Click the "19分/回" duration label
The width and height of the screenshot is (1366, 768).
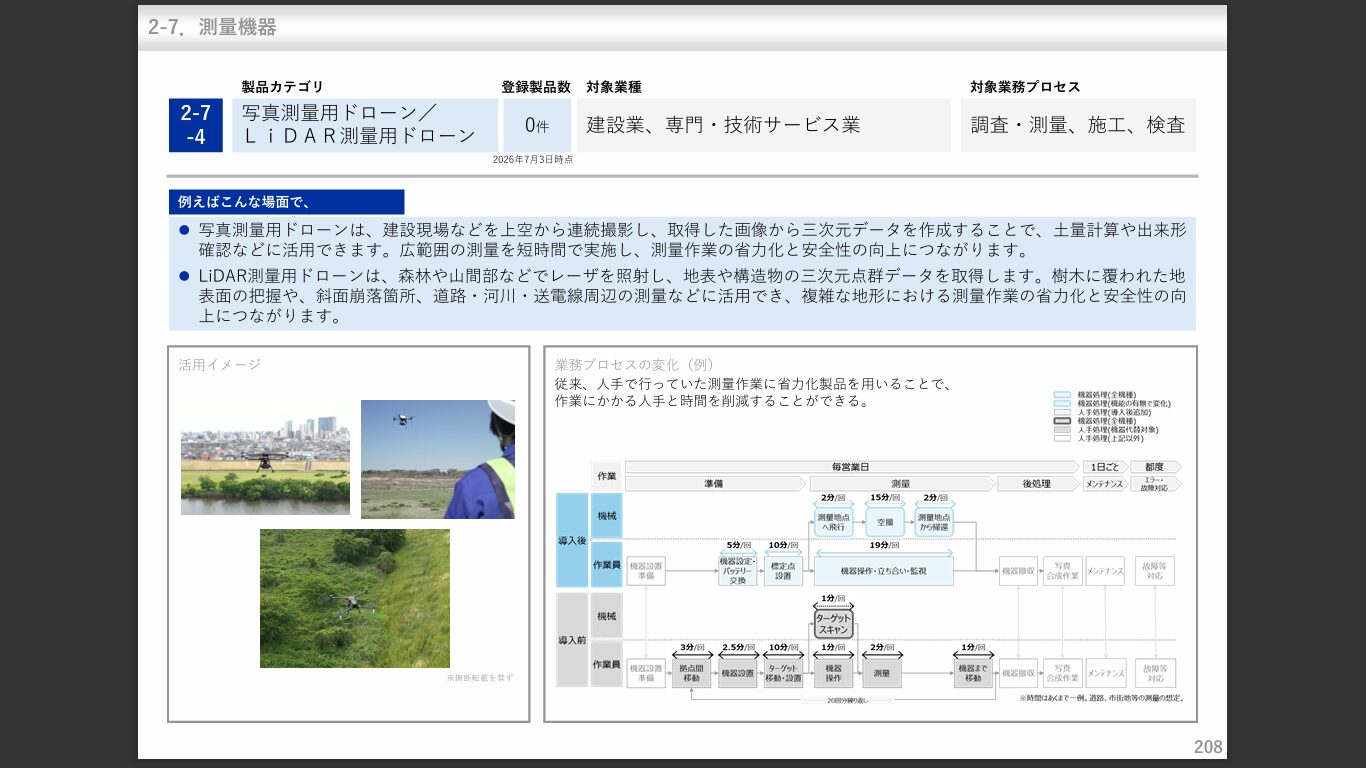(883, 546)
